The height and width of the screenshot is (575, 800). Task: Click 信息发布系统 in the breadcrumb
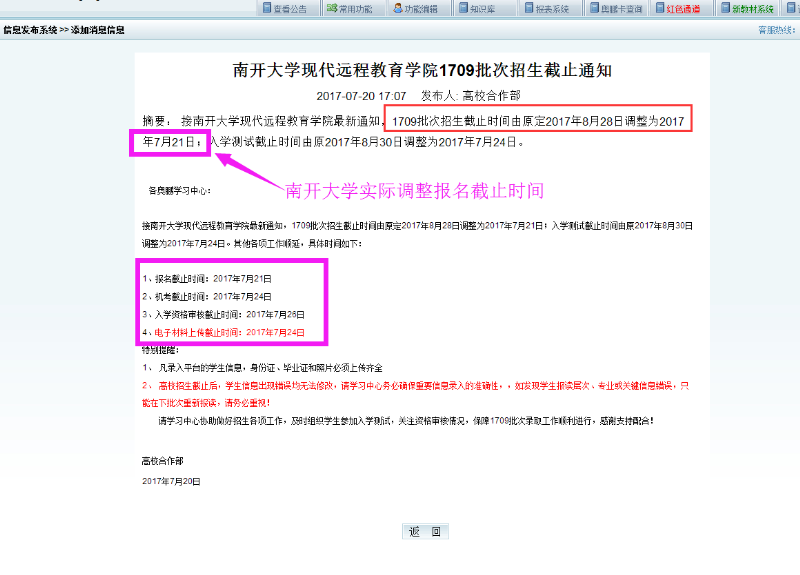(30, 30)
